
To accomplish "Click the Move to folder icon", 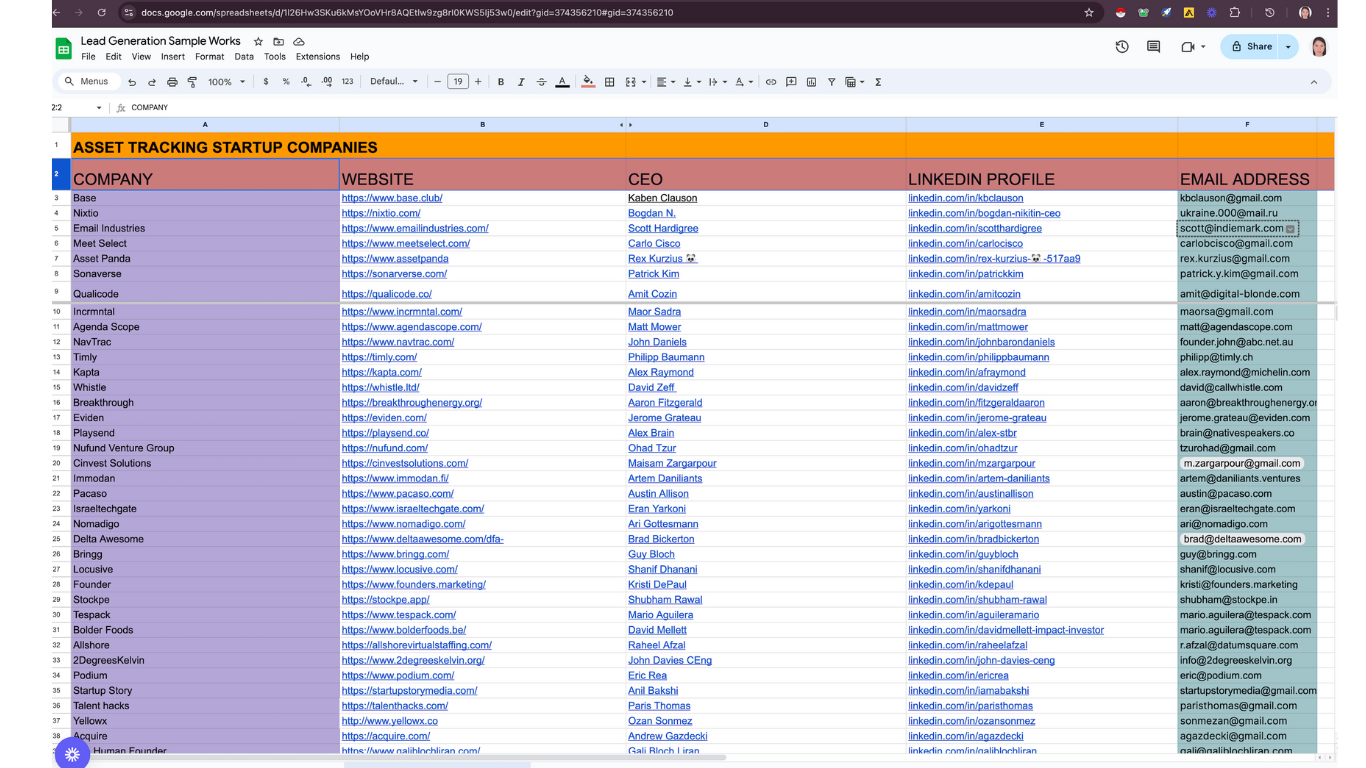I will tap(278, 42).
